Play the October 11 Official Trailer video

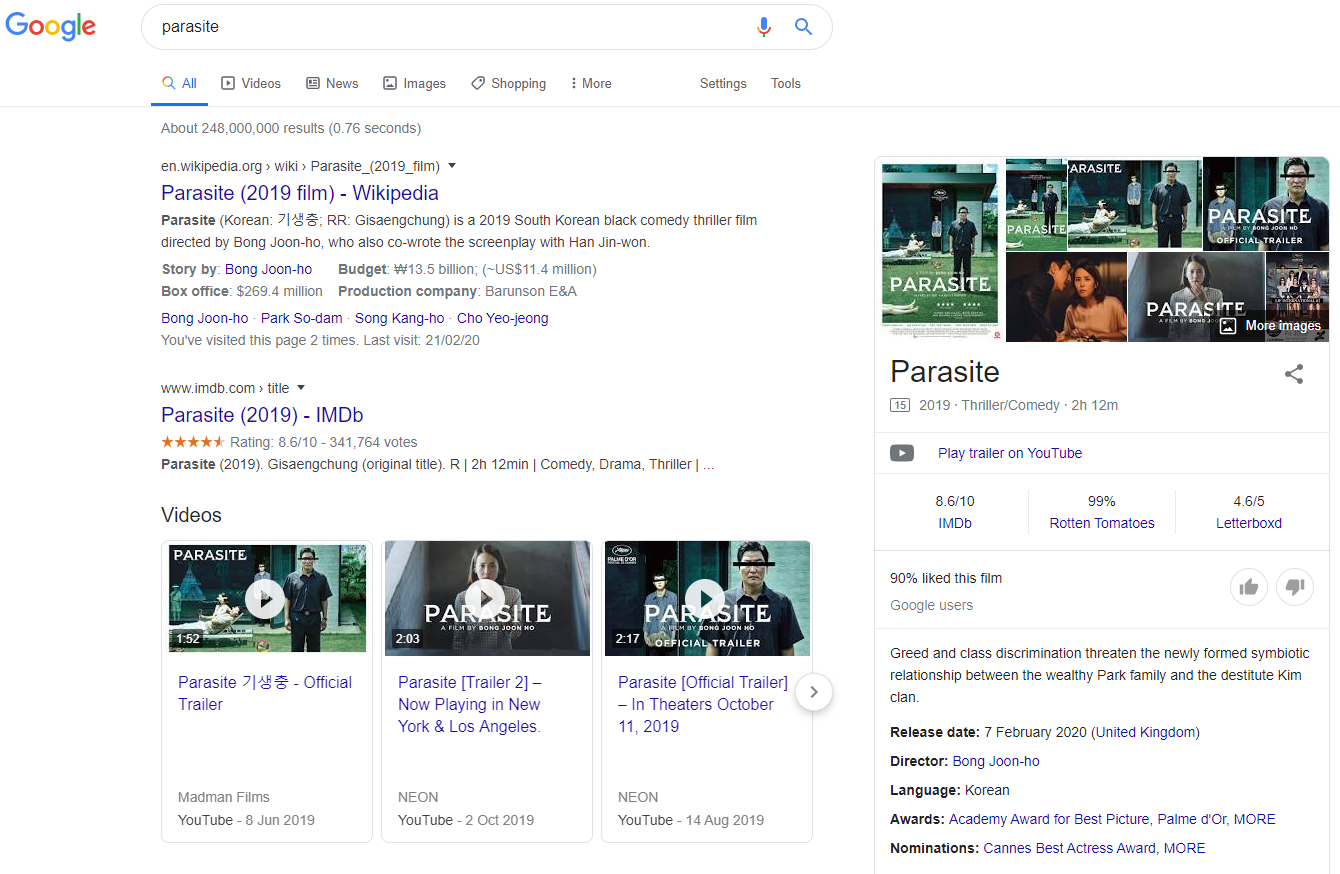(x=707, y=599)
